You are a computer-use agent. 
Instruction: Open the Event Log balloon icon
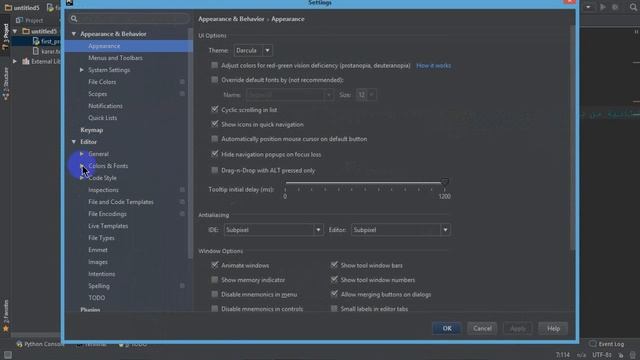[593, 344]
